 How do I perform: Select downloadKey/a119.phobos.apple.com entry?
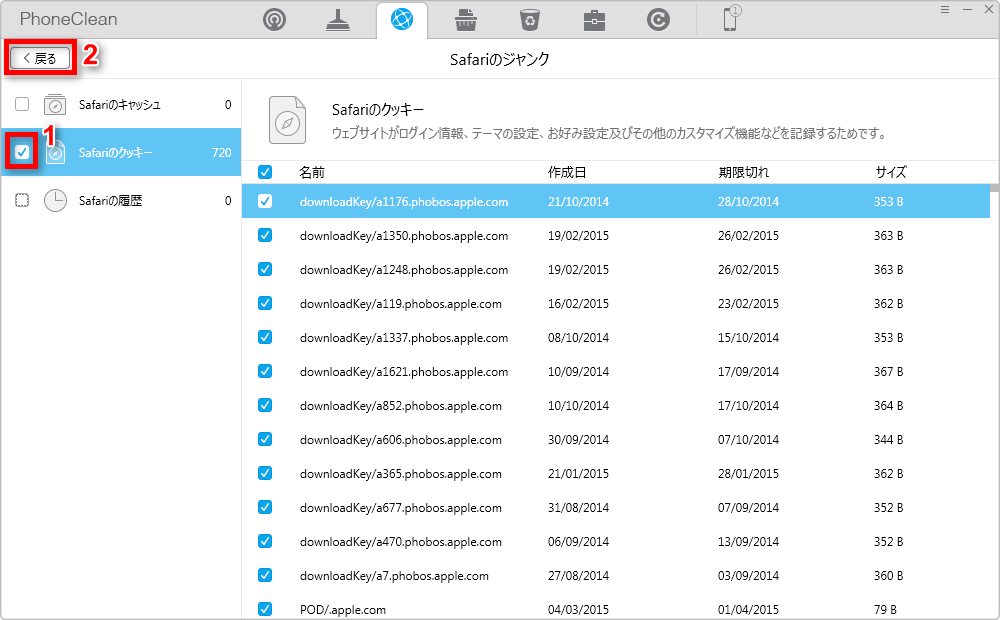click(401, 304)
